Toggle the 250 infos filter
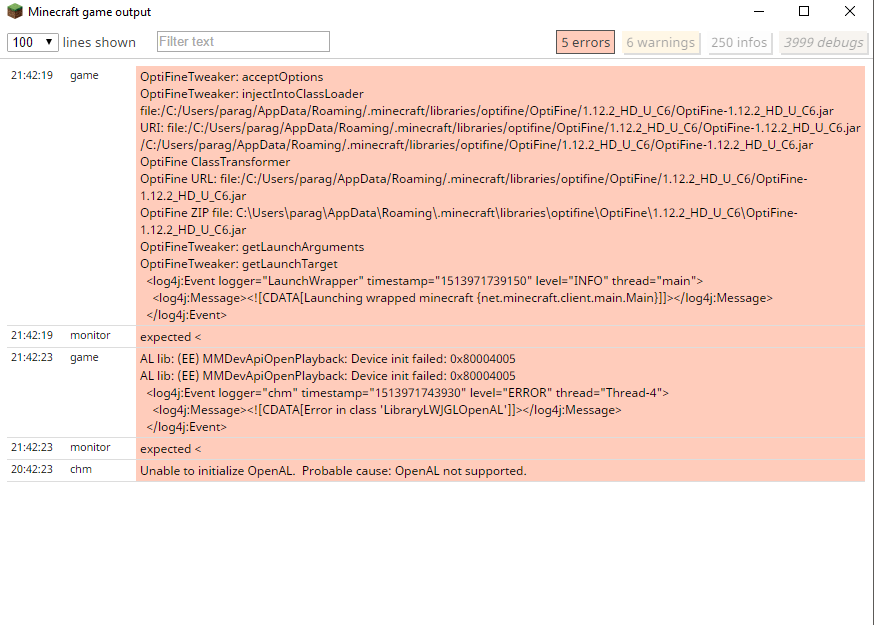The width and height of the screenshot is (874, 625). pos(739,42)
